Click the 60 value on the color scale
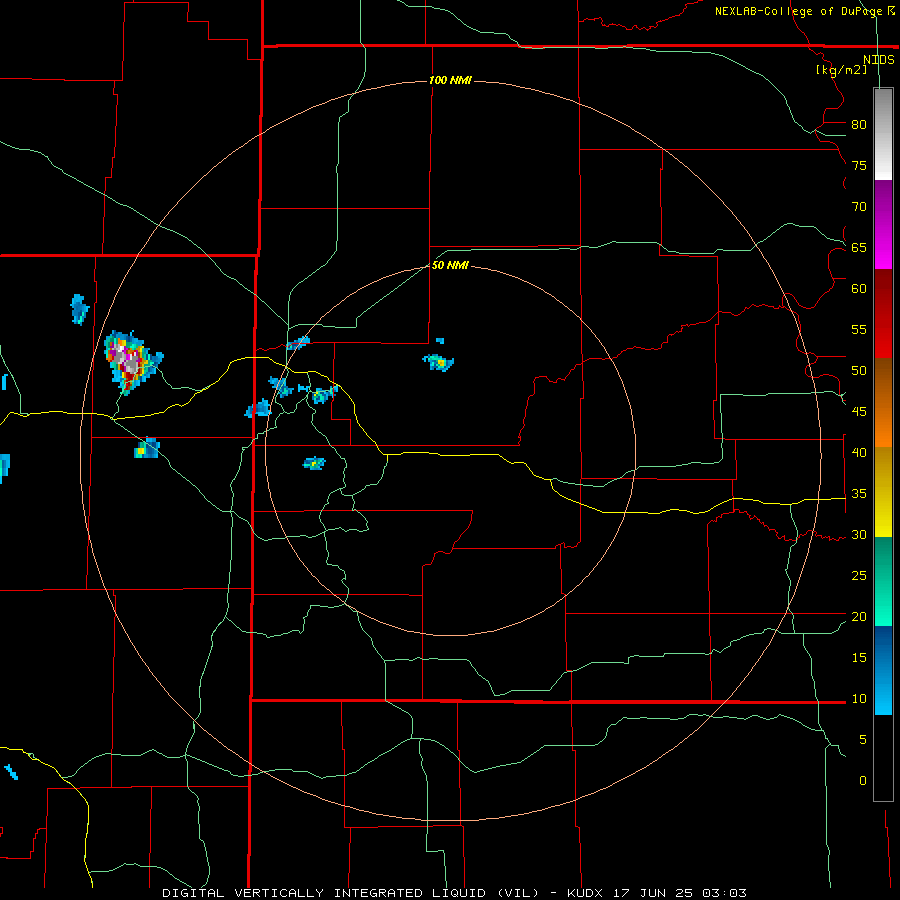 pos(859,289)
